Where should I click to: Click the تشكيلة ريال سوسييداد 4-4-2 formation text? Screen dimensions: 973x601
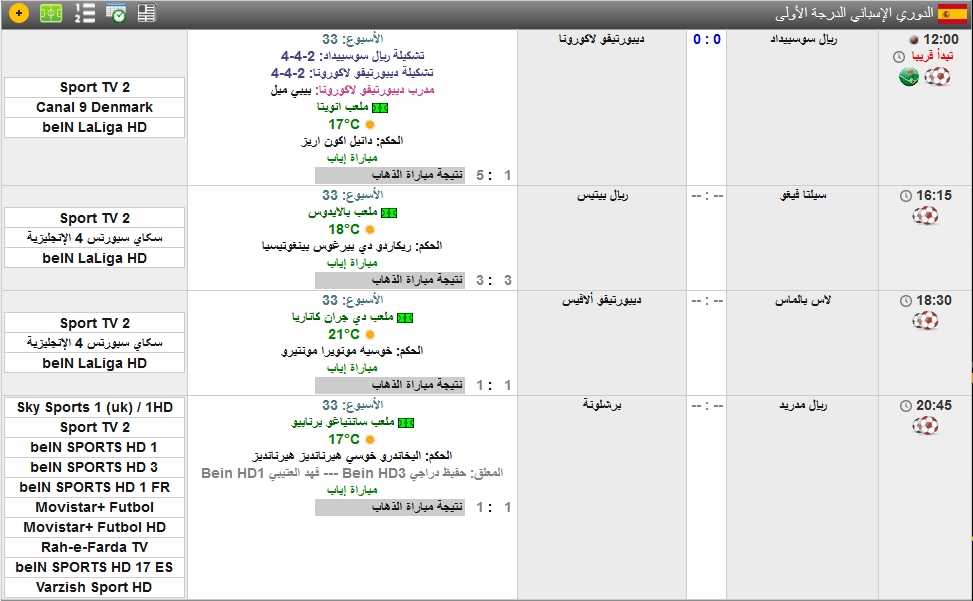[352, 56]
